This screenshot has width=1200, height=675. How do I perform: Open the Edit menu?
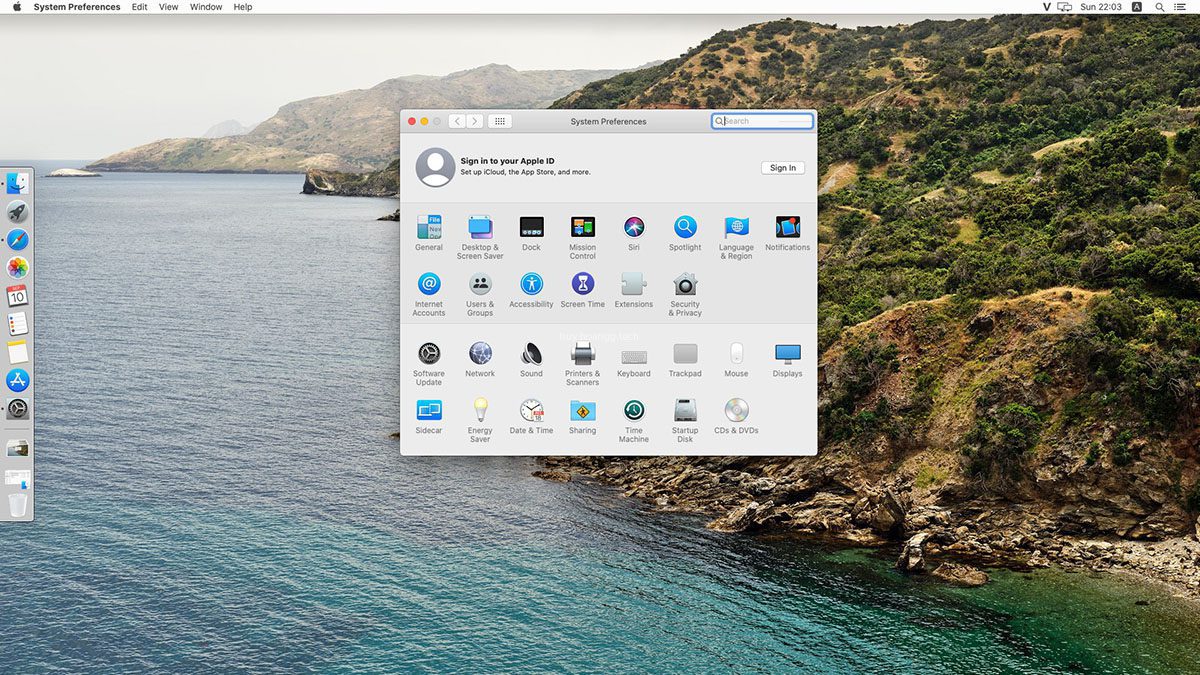click(140, 7)
